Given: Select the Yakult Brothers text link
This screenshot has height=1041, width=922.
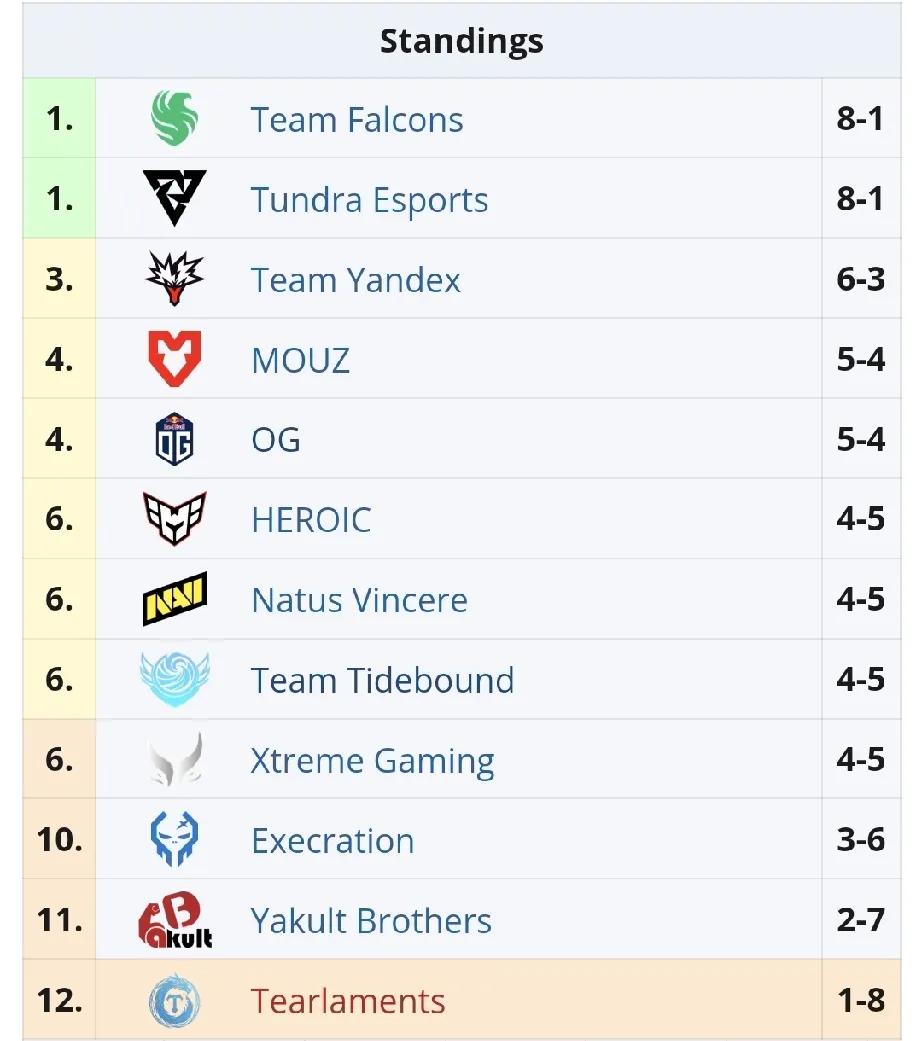Looking at the screenshot, I should (x=371, y=921).
